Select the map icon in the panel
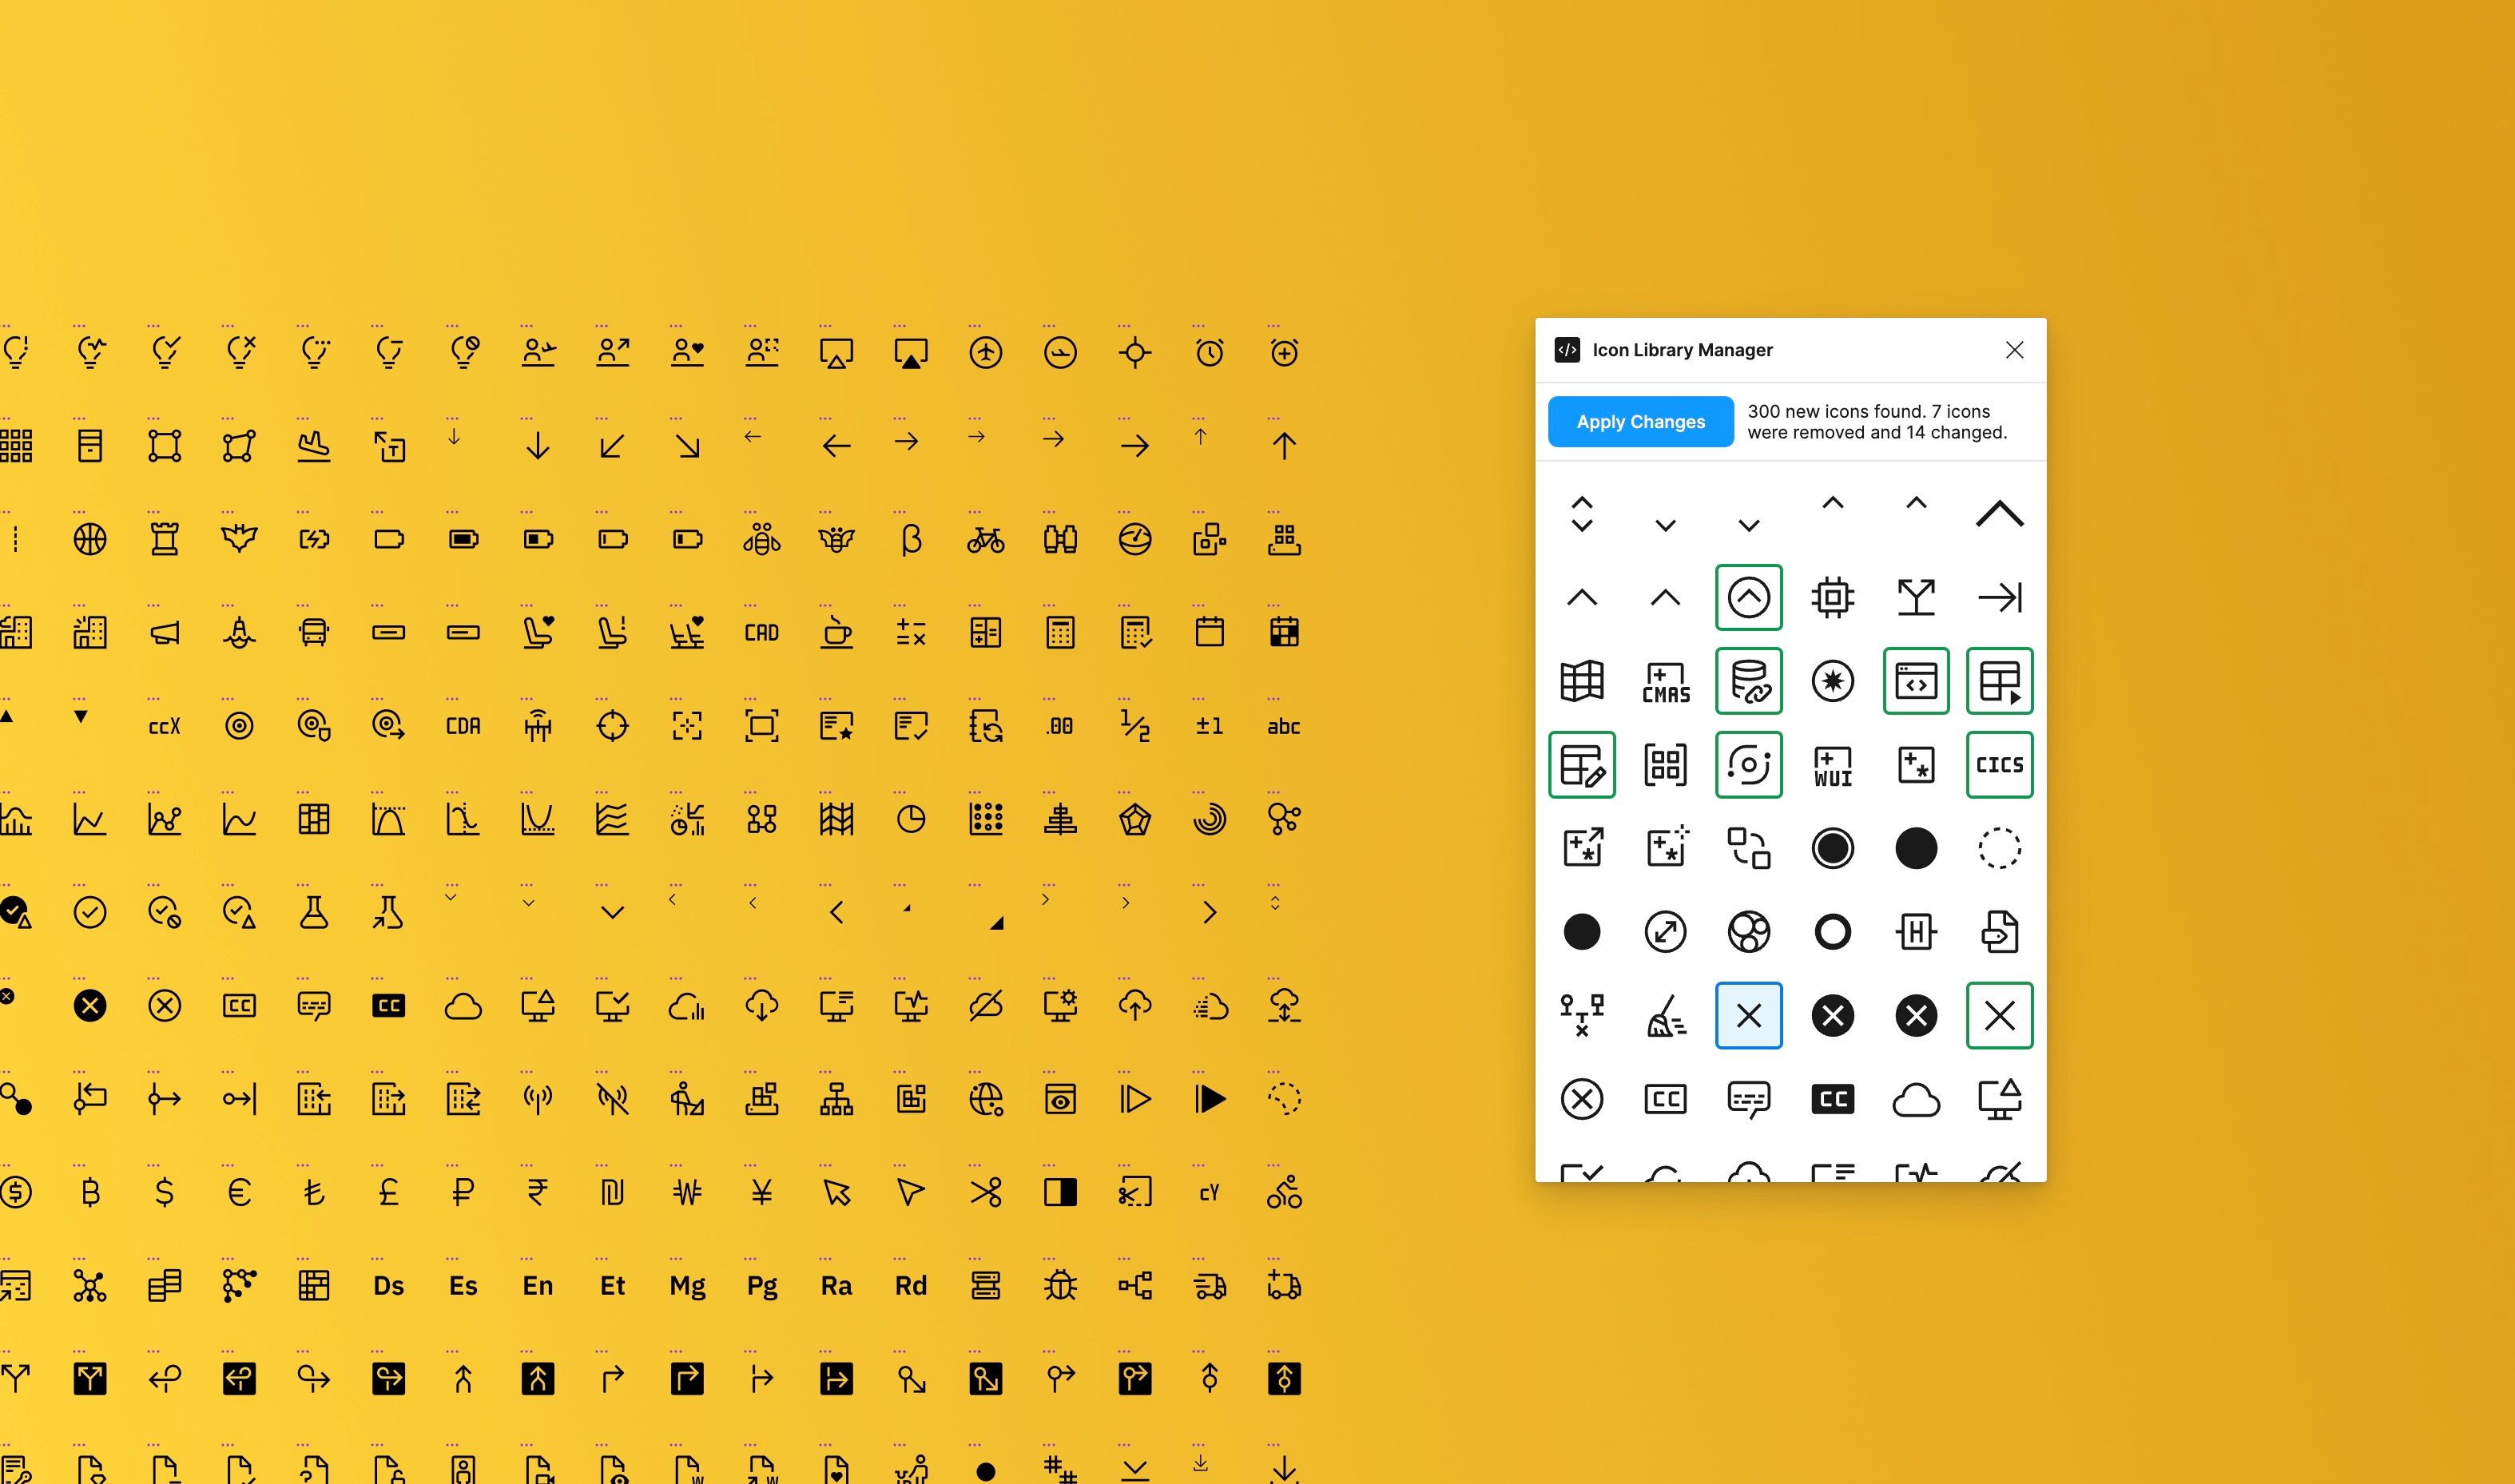 pos(1582,681)
